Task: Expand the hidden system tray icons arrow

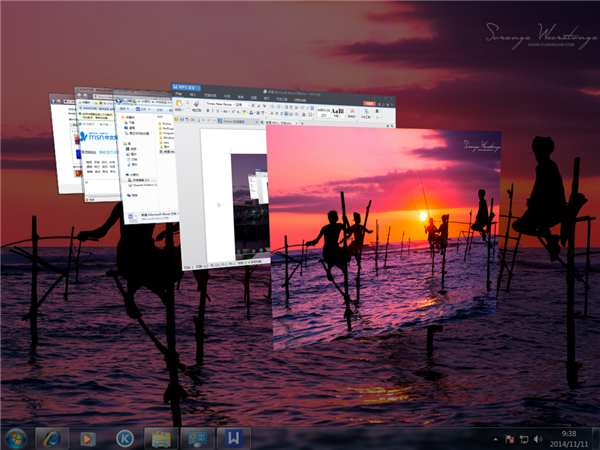Action: pos(494,438)
